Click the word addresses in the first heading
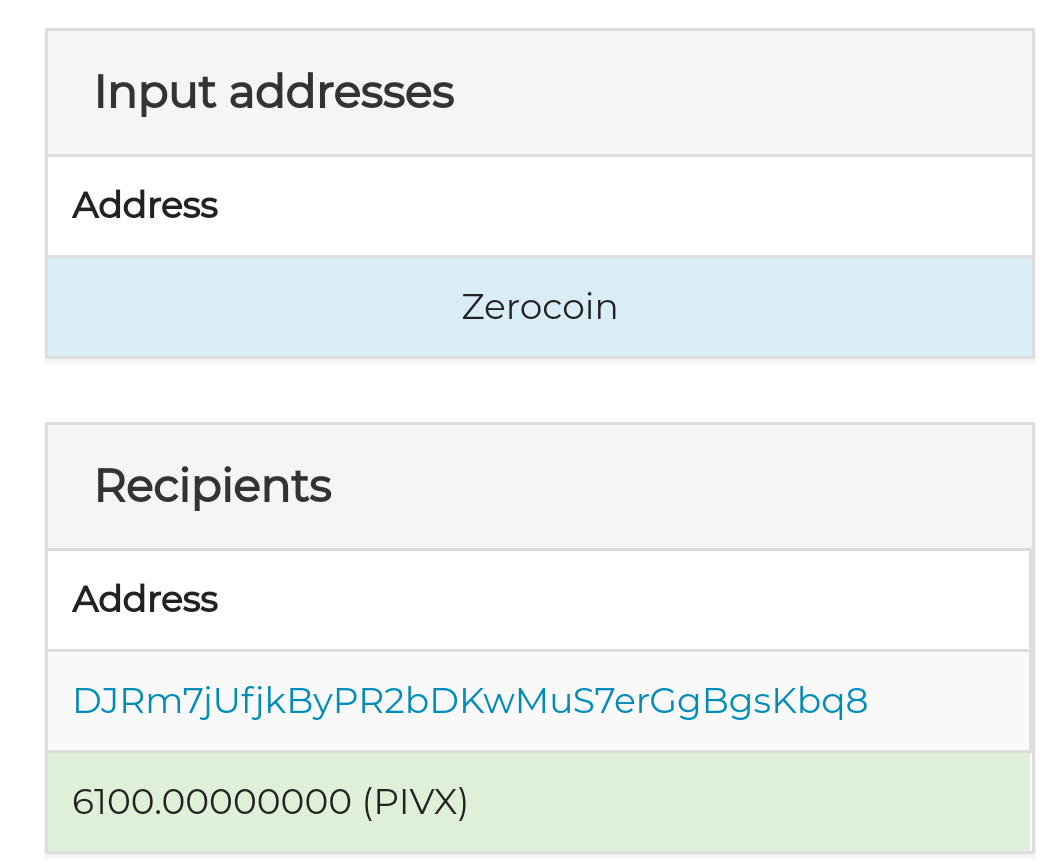Viewport: 1064px width, 865px height. click(341, 92)
